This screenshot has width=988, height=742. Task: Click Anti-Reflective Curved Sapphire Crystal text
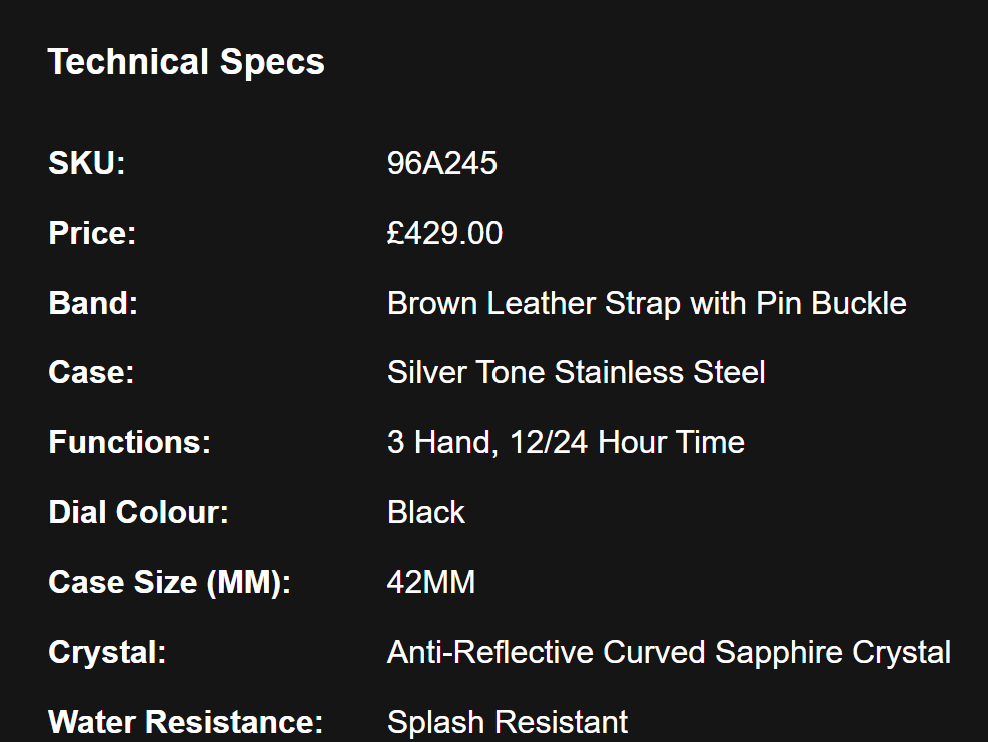[x=669, y=652]
